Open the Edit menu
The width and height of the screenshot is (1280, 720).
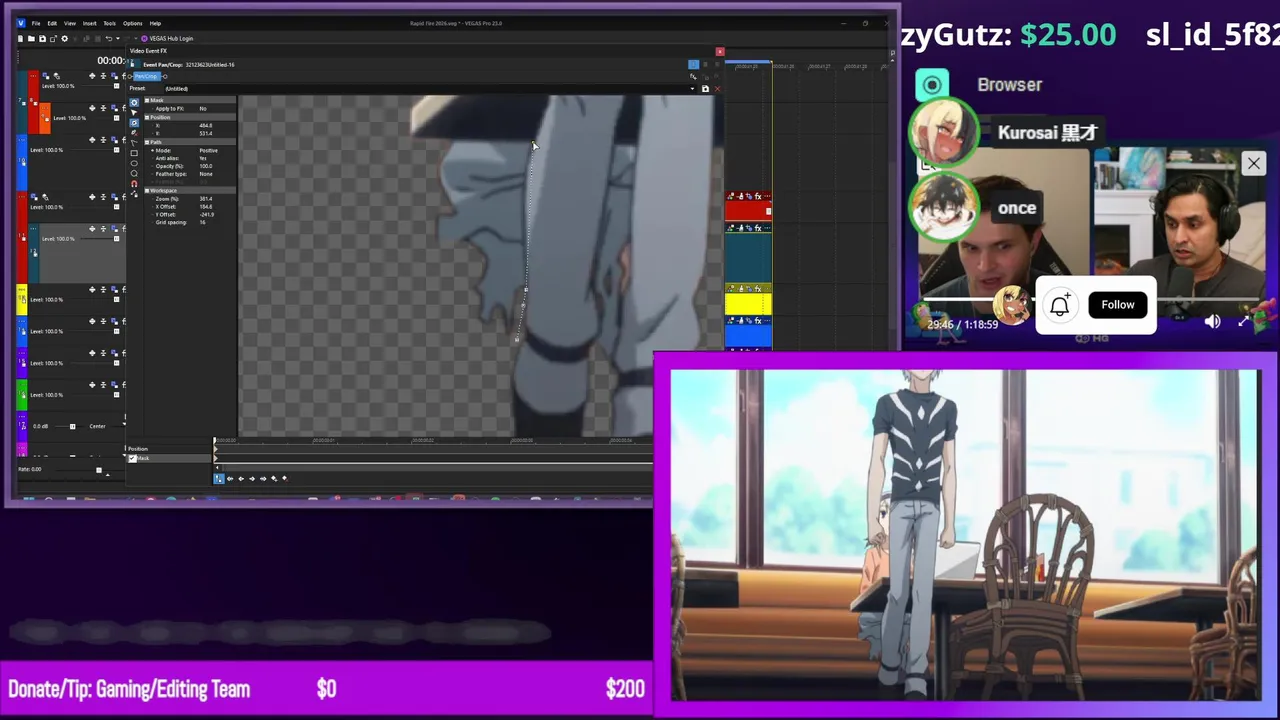coord(52,23)
